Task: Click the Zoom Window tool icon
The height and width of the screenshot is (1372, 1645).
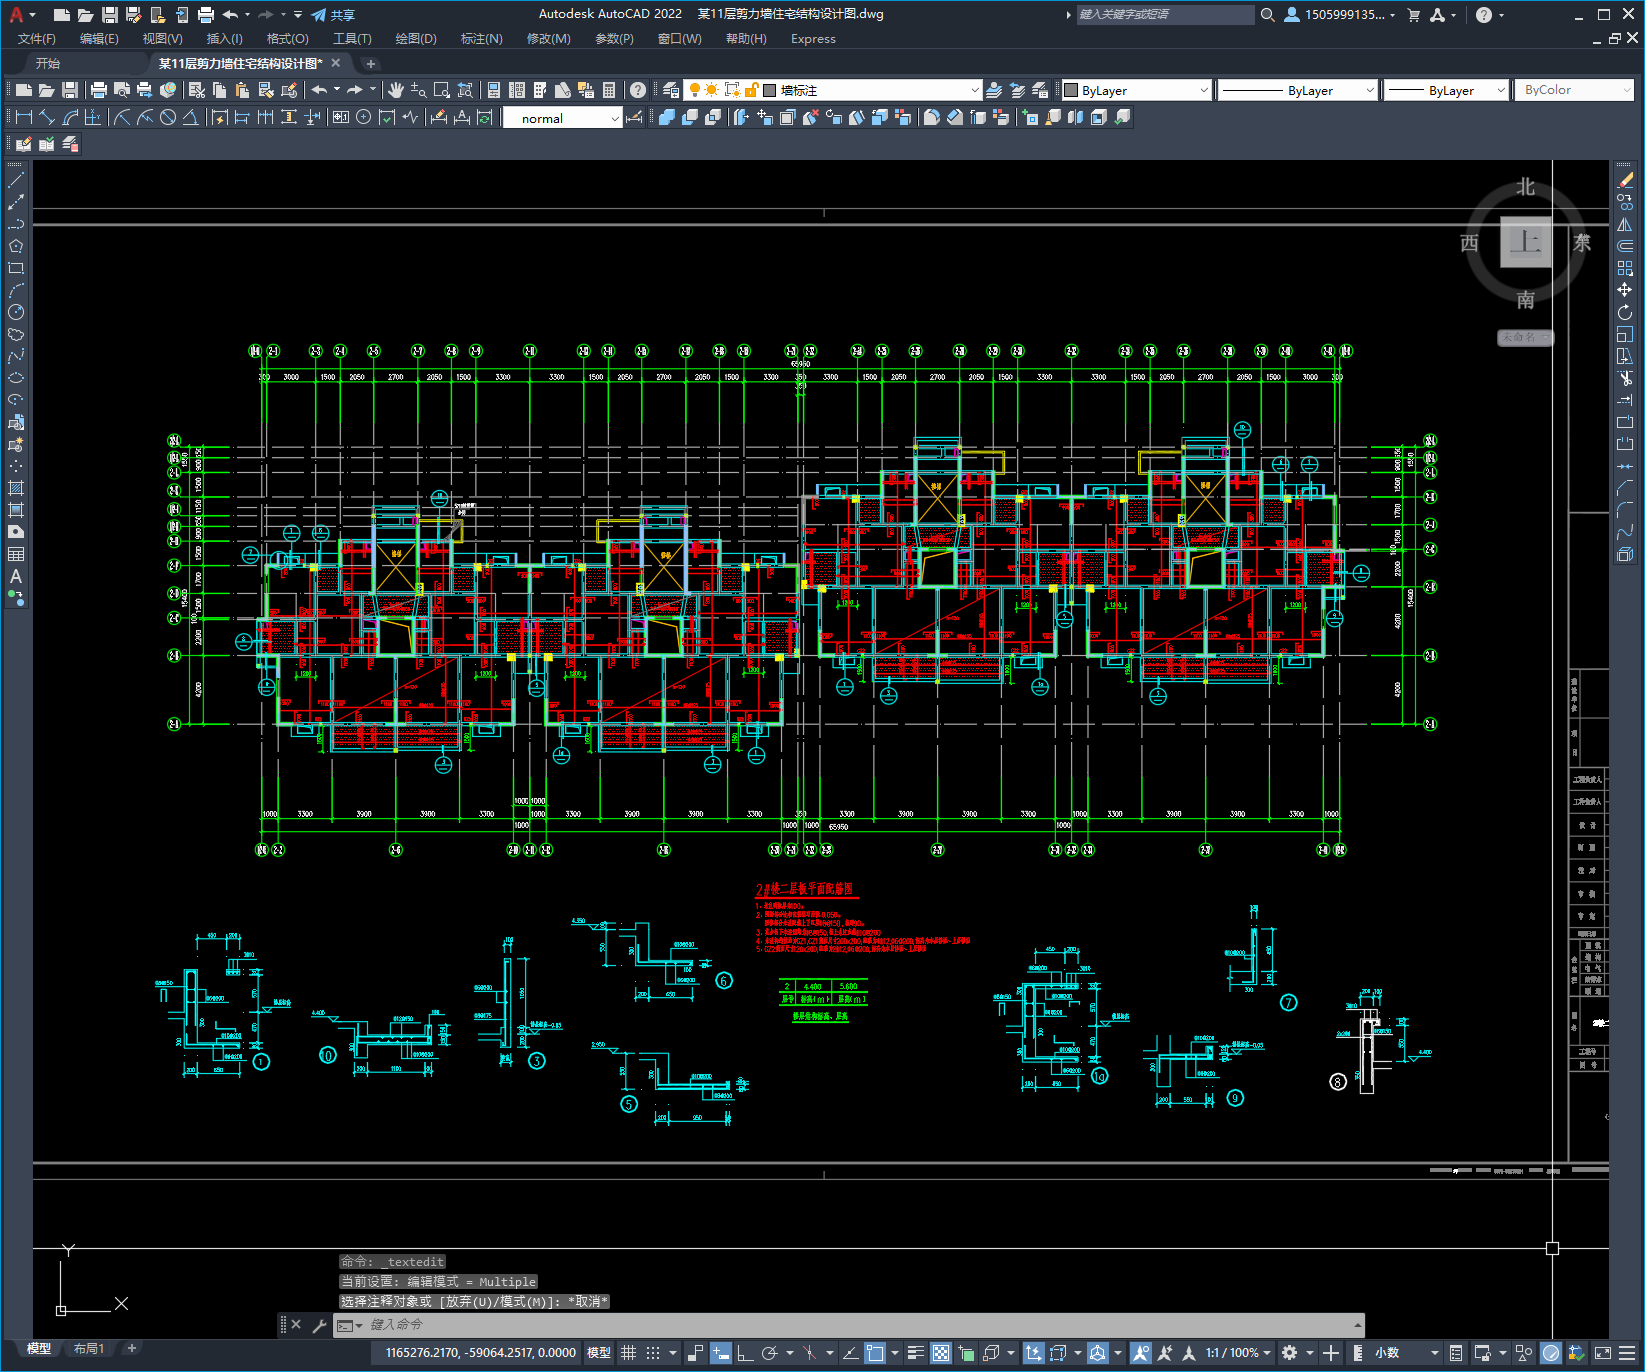Action: 442,90
